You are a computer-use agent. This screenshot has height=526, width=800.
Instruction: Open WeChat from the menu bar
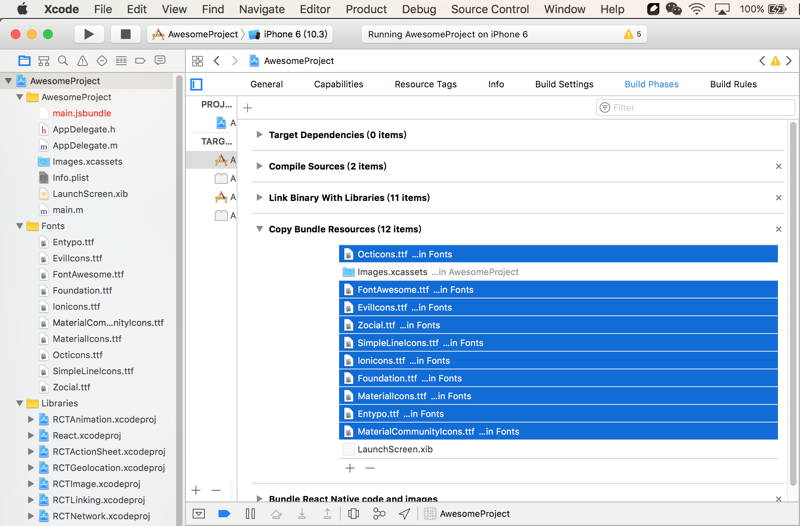(673, 9)
